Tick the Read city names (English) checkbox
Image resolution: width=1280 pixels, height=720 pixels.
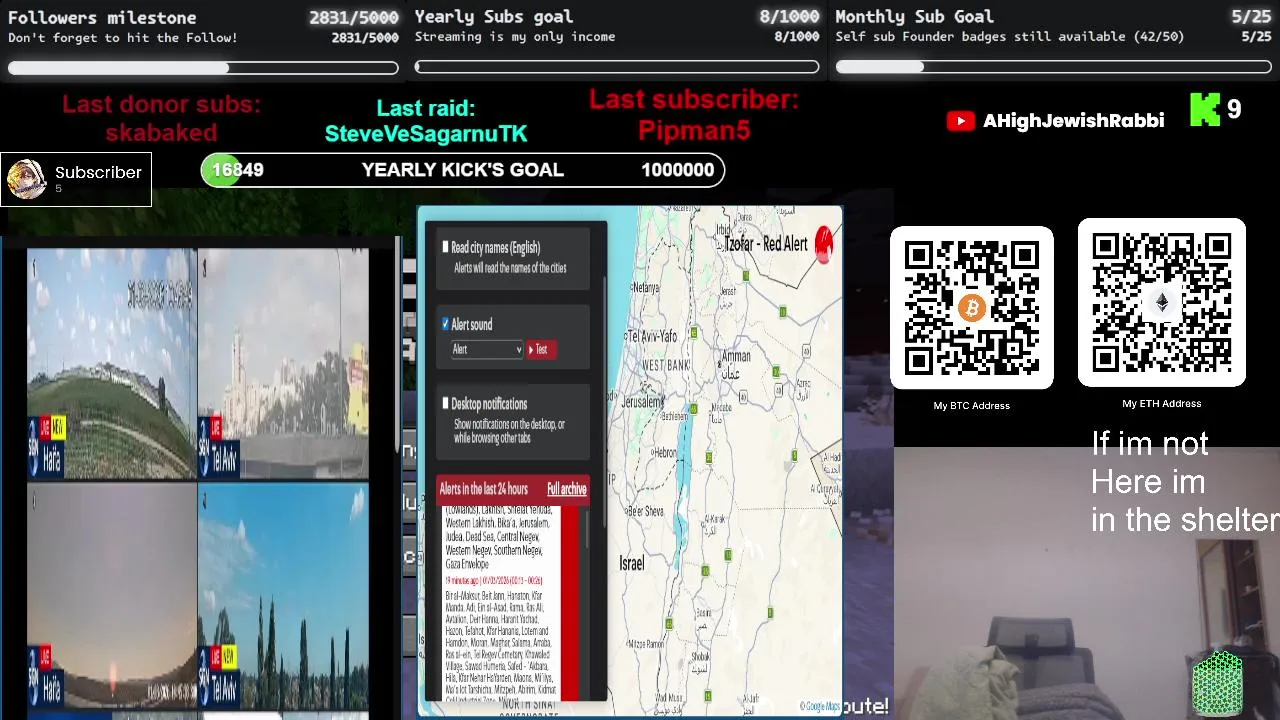[x=446, y=247]
